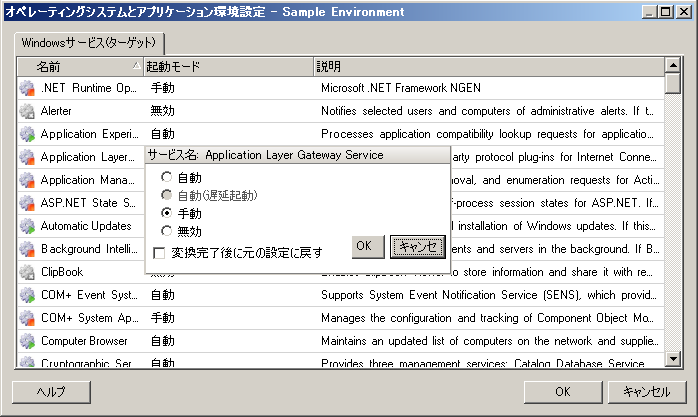Image resolution: width=698 pixels, height=417 pixels.
Task: Sort the list by 名前 column header
Action: (x=80, y=66)
